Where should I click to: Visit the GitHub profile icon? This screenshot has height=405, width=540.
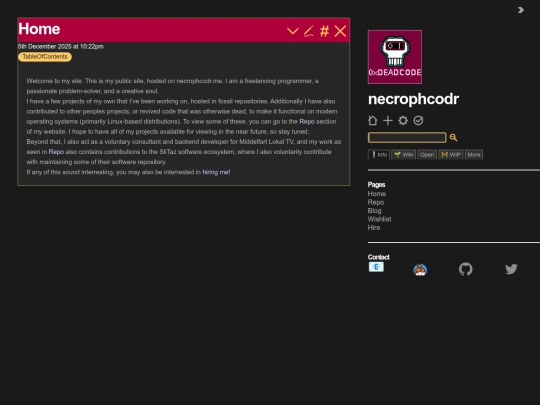point(466,269)
